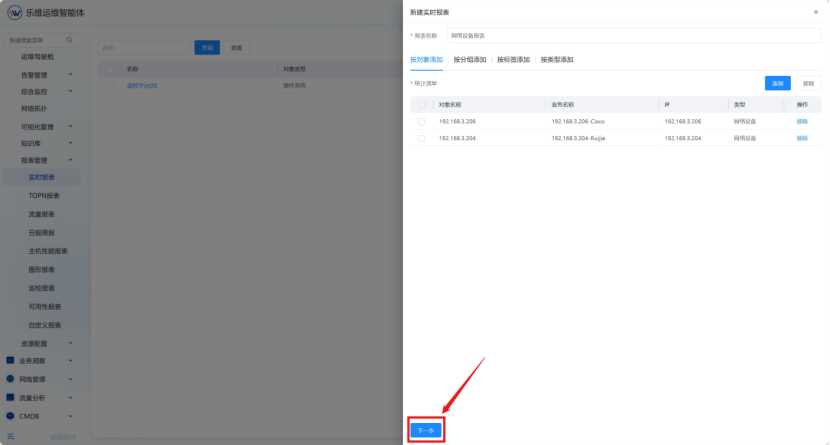Viewport: 830px width, 445px height.
Task: Collapse the 报表管理 menu
Action: (70, 160)
